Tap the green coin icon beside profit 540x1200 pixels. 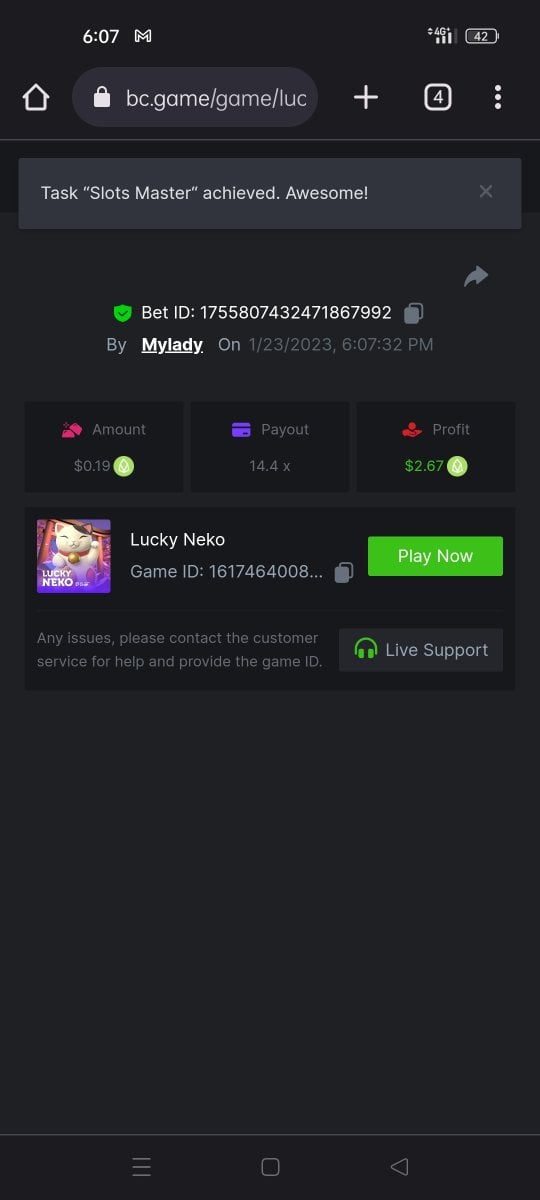pyautogui.click(x=457, y=466)
